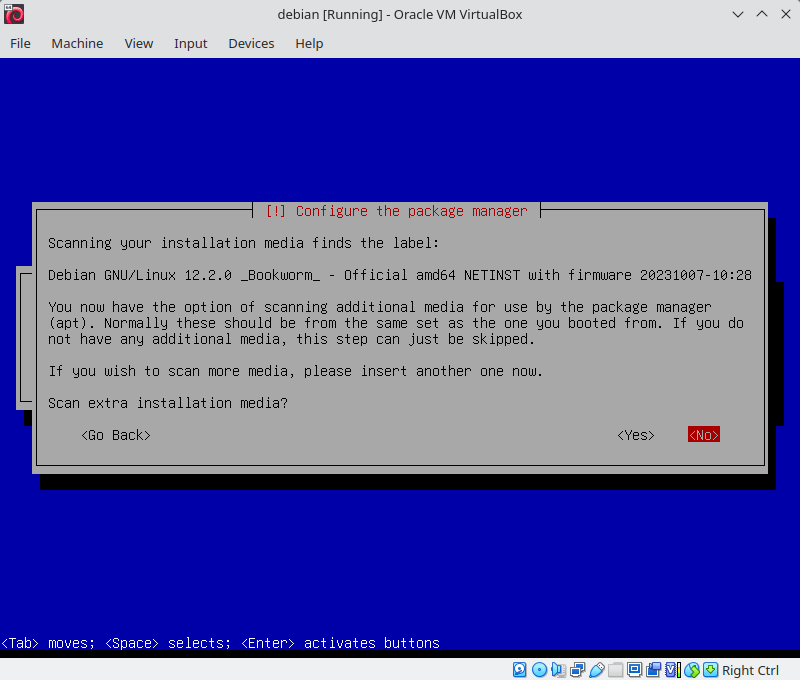Click the hard disk activity icon
This screenshot has width=800, height=680.
point(519,670)
